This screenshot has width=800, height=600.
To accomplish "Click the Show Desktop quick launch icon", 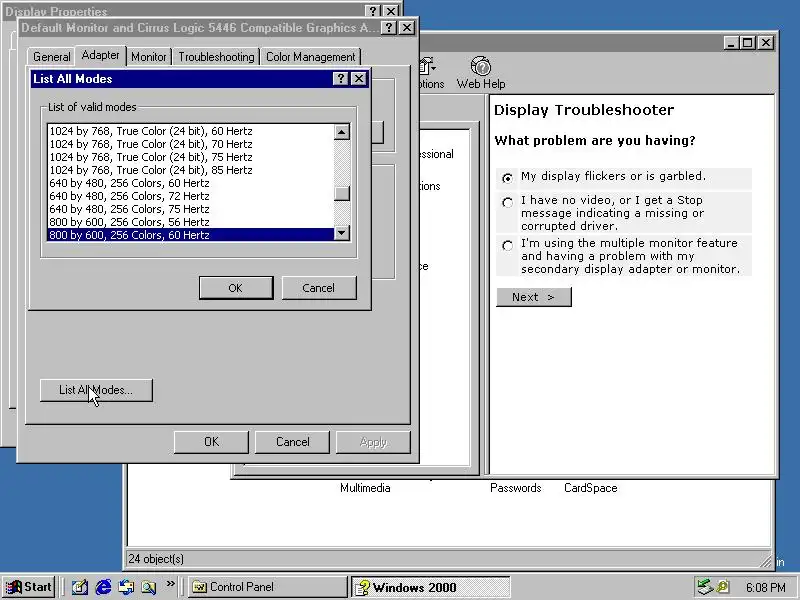I will pos(80,587).
